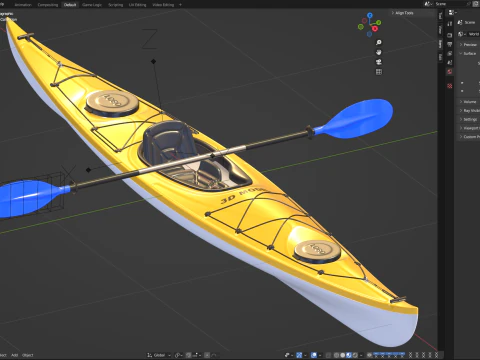Viewport: 480px width, 360px height.
Task: Open the Tool properties tab icon
Action: (450, 24)
